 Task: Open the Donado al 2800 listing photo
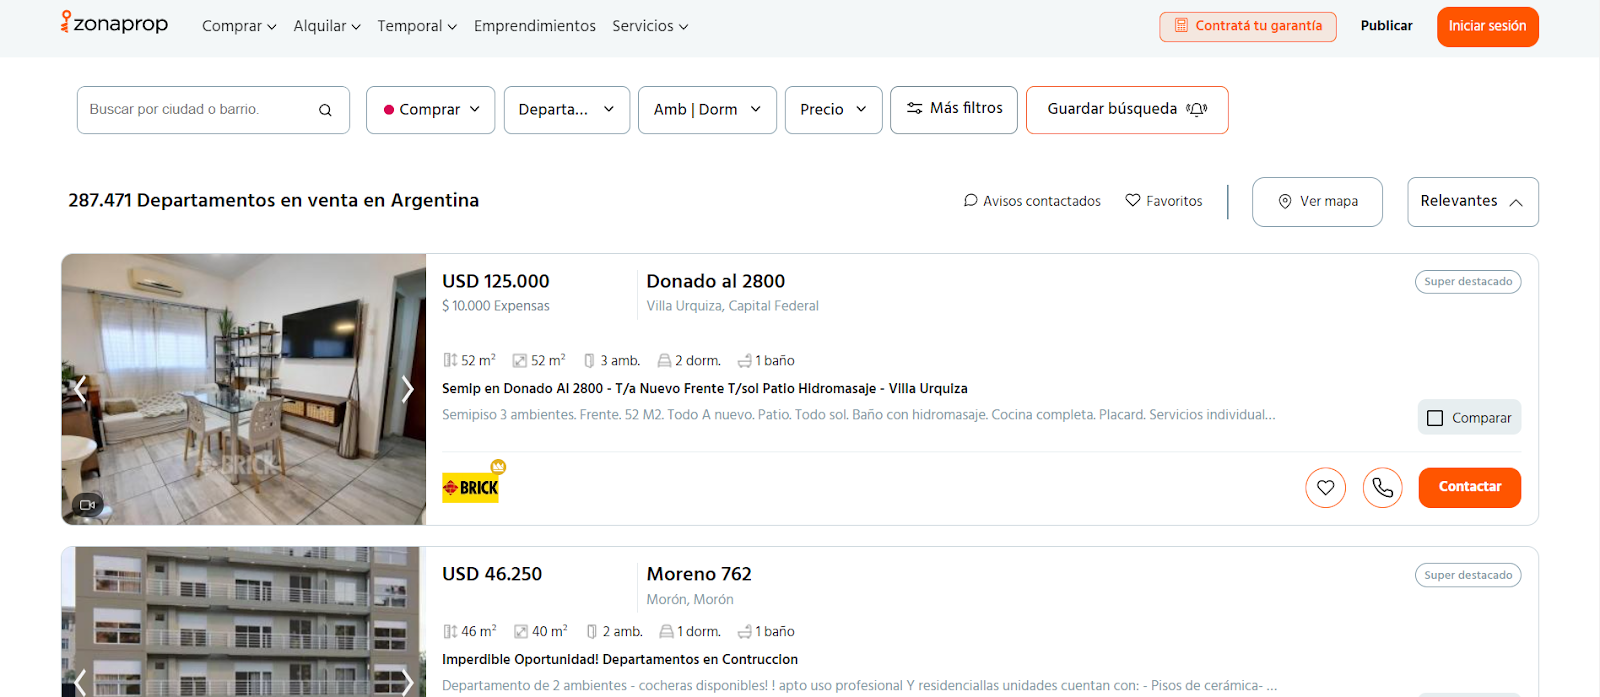tap(243, 389)
